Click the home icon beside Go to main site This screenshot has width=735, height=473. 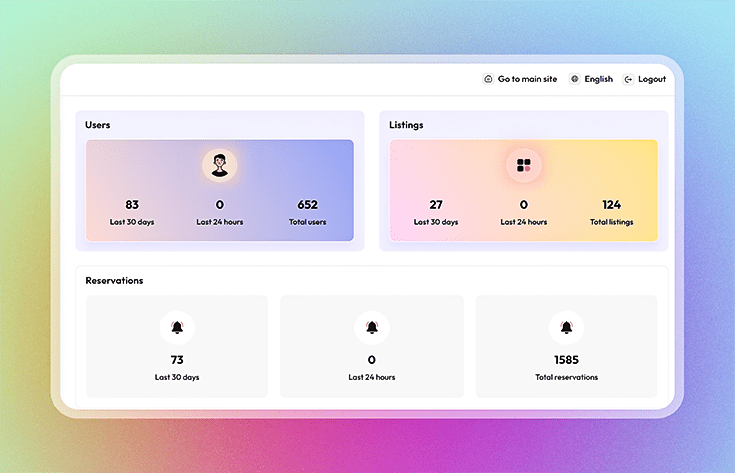488,79
